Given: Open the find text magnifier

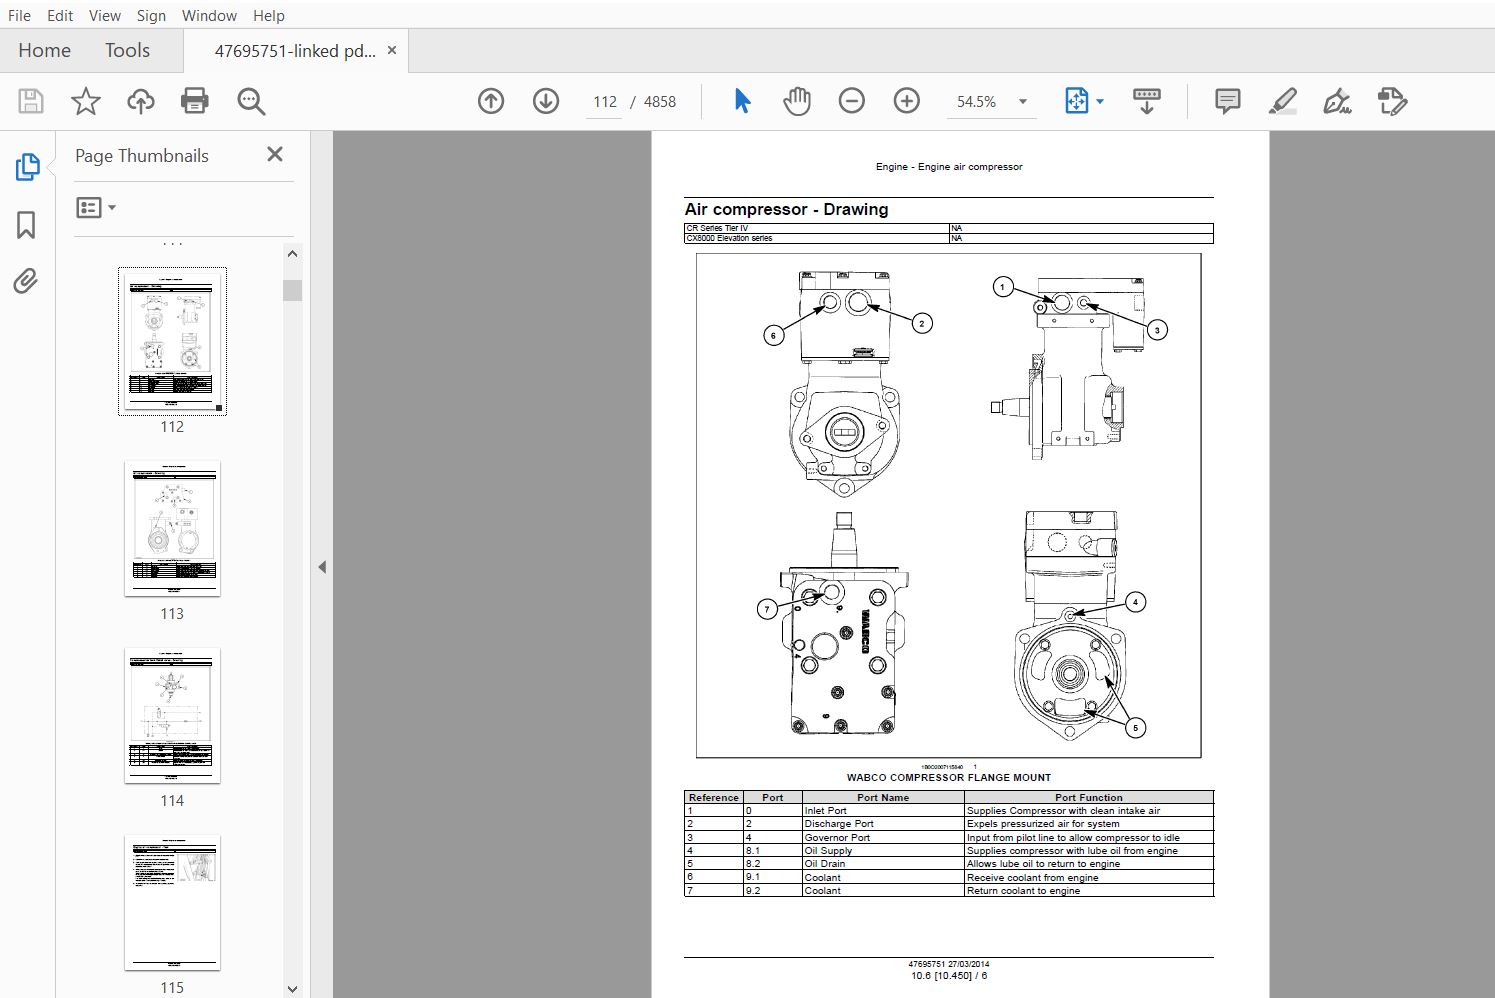Looking at the screenshot, I should pyautogui.click(x=251, y=101).
